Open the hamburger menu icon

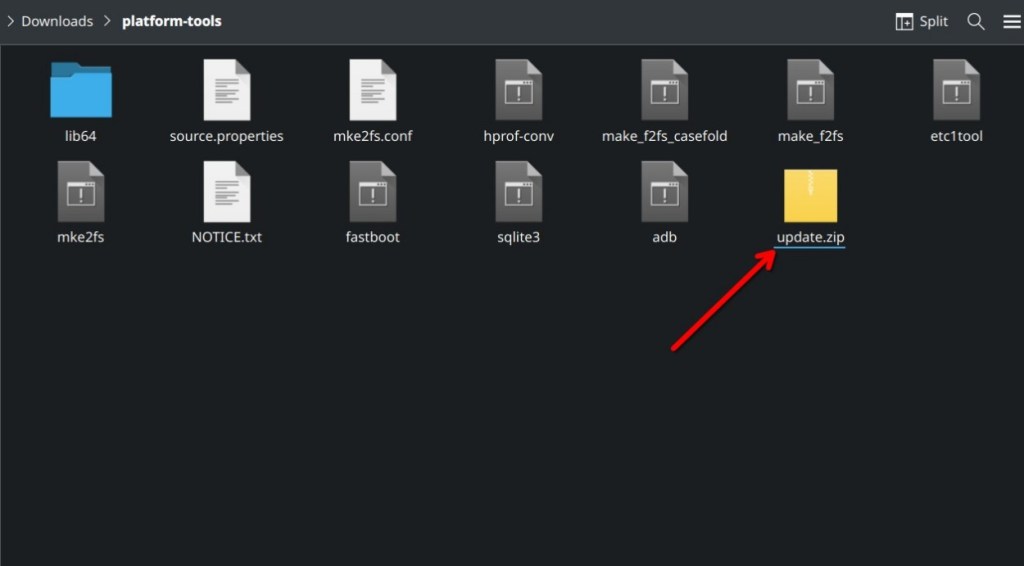coord(1012,22)
